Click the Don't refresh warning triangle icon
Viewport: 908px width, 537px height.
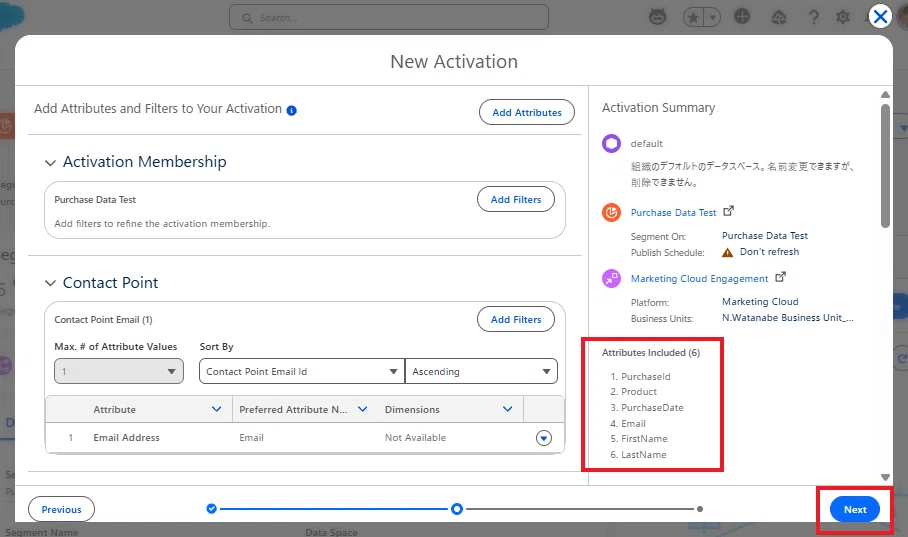pyautogui.click(x=727, y=252)
